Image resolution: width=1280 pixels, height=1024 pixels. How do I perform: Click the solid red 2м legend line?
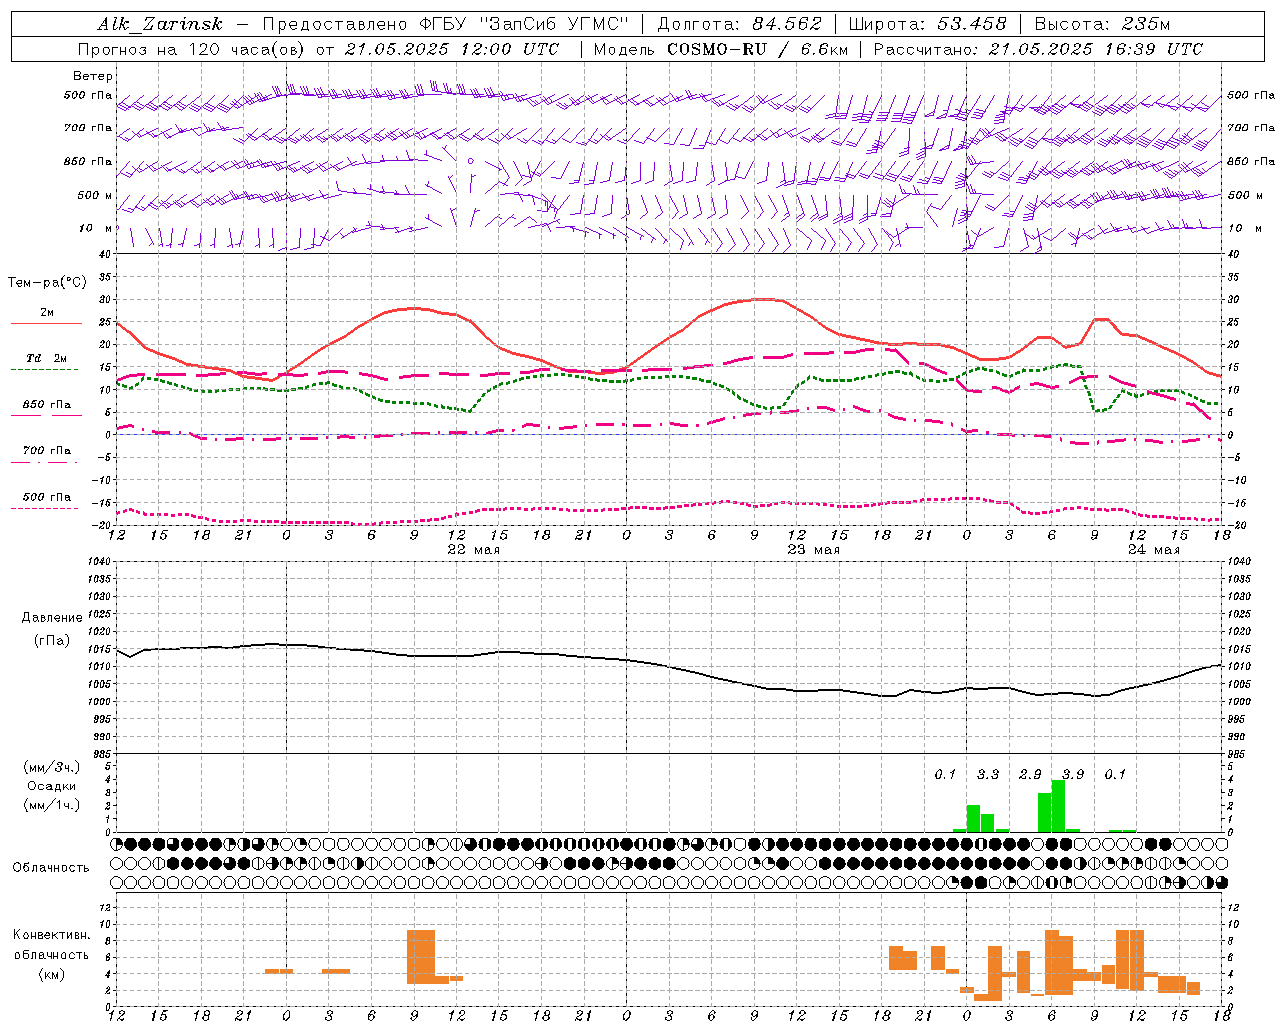46,324
